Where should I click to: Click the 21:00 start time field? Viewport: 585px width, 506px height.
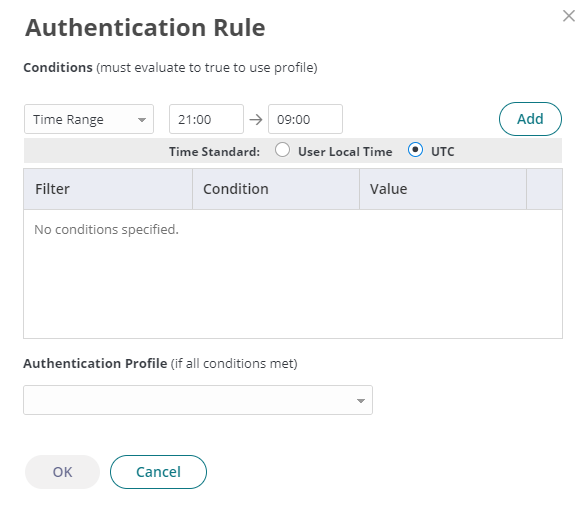[206, 119]
